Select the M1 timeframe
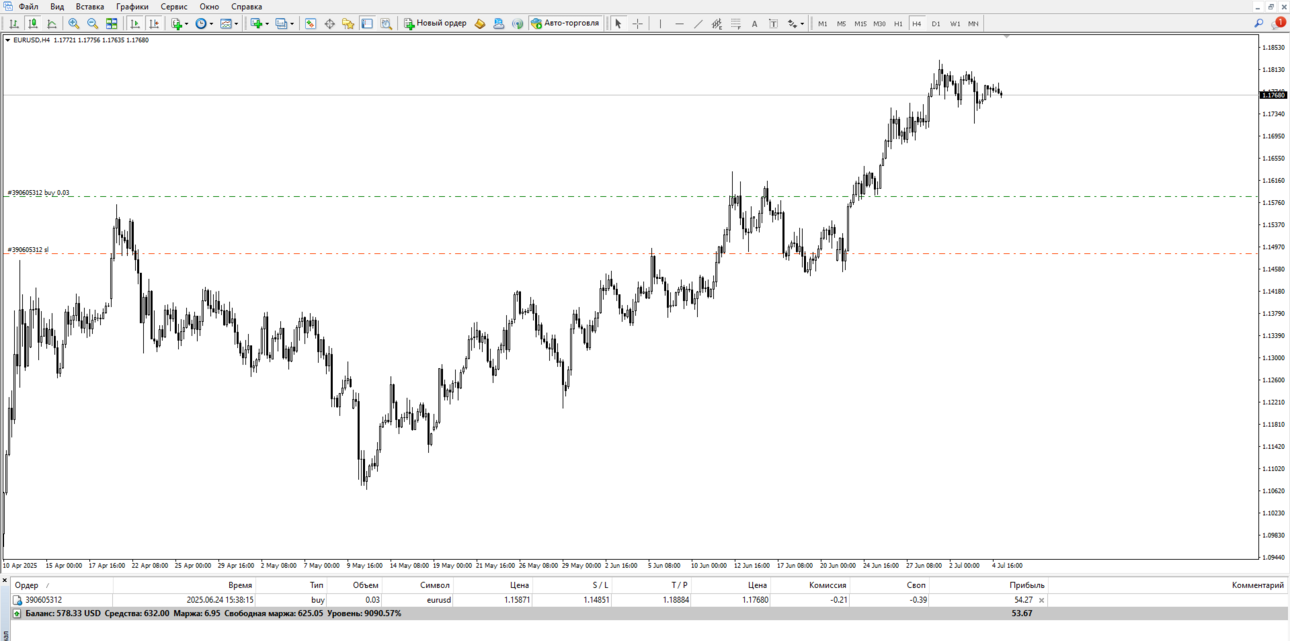Screen dimensions: 1290x641 [x=823, y=23]
